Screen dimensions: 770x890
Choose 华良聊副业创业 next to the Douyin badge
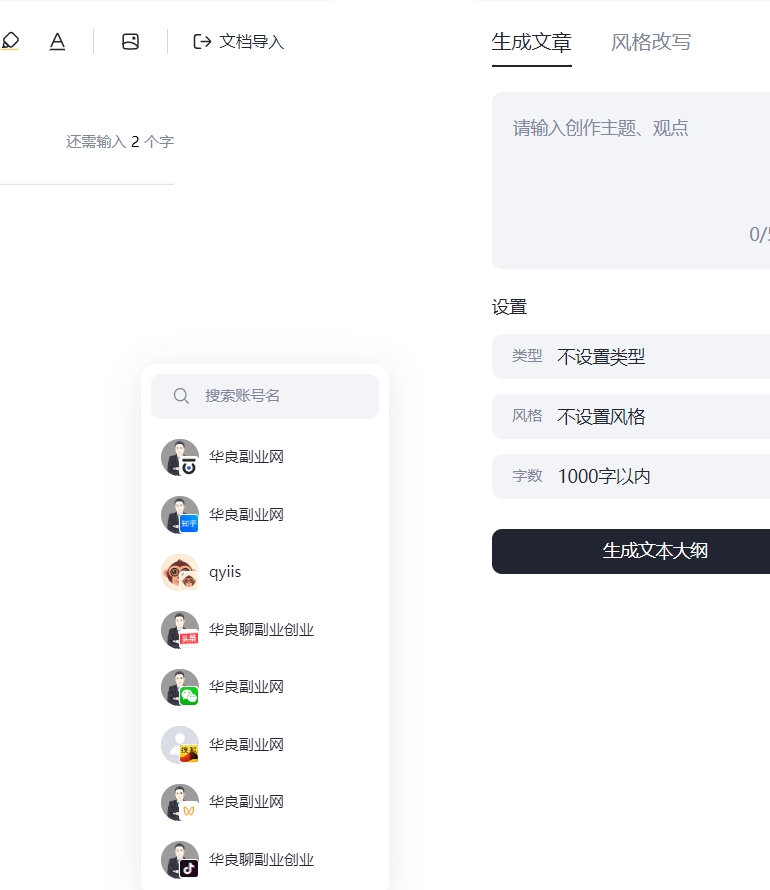[261, 860]
